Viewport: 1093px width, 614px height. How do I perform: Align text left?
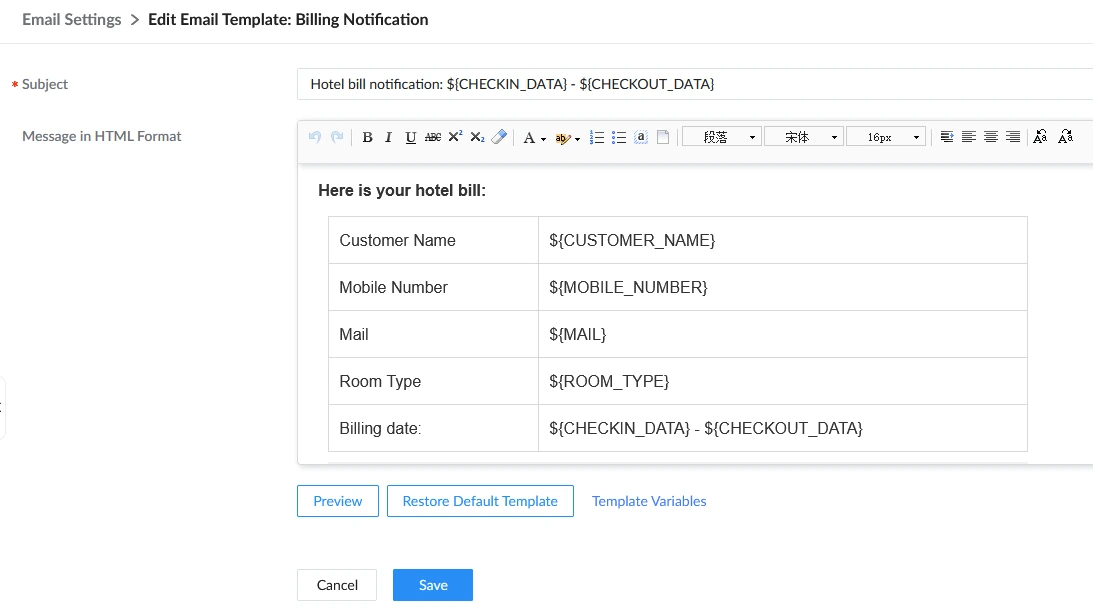[969, 137]
